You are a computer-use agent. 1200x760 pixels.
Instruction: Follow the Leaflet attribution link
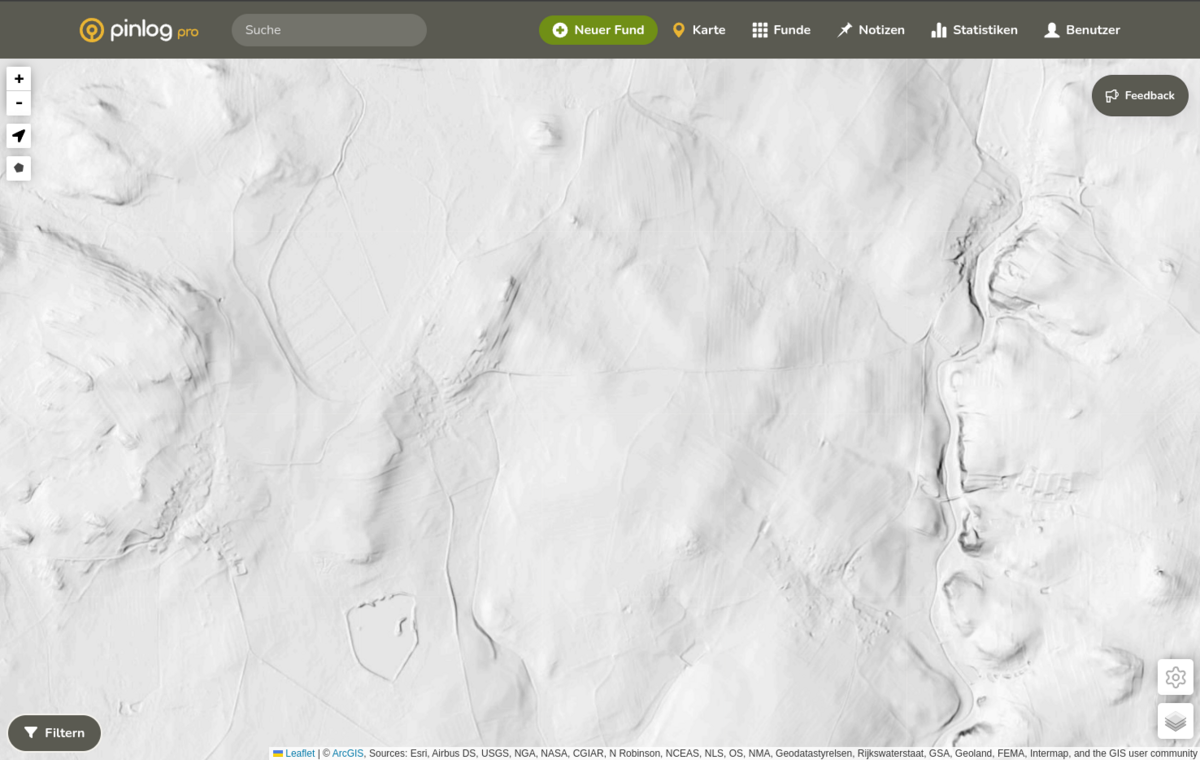click(x=300, y=754)
